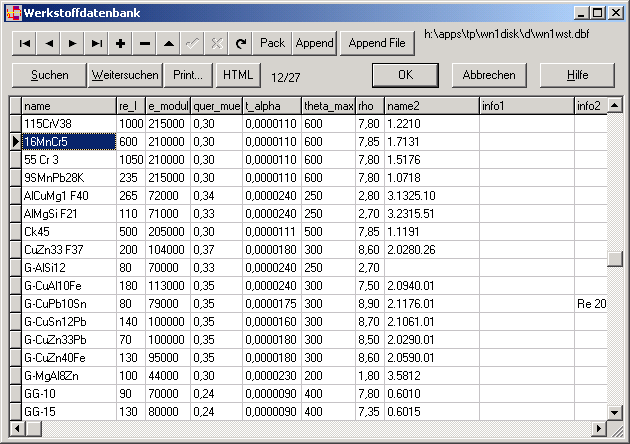This screenshot has width=630, height=444.
Task: Jump to the last record
Action: (96, 43)
